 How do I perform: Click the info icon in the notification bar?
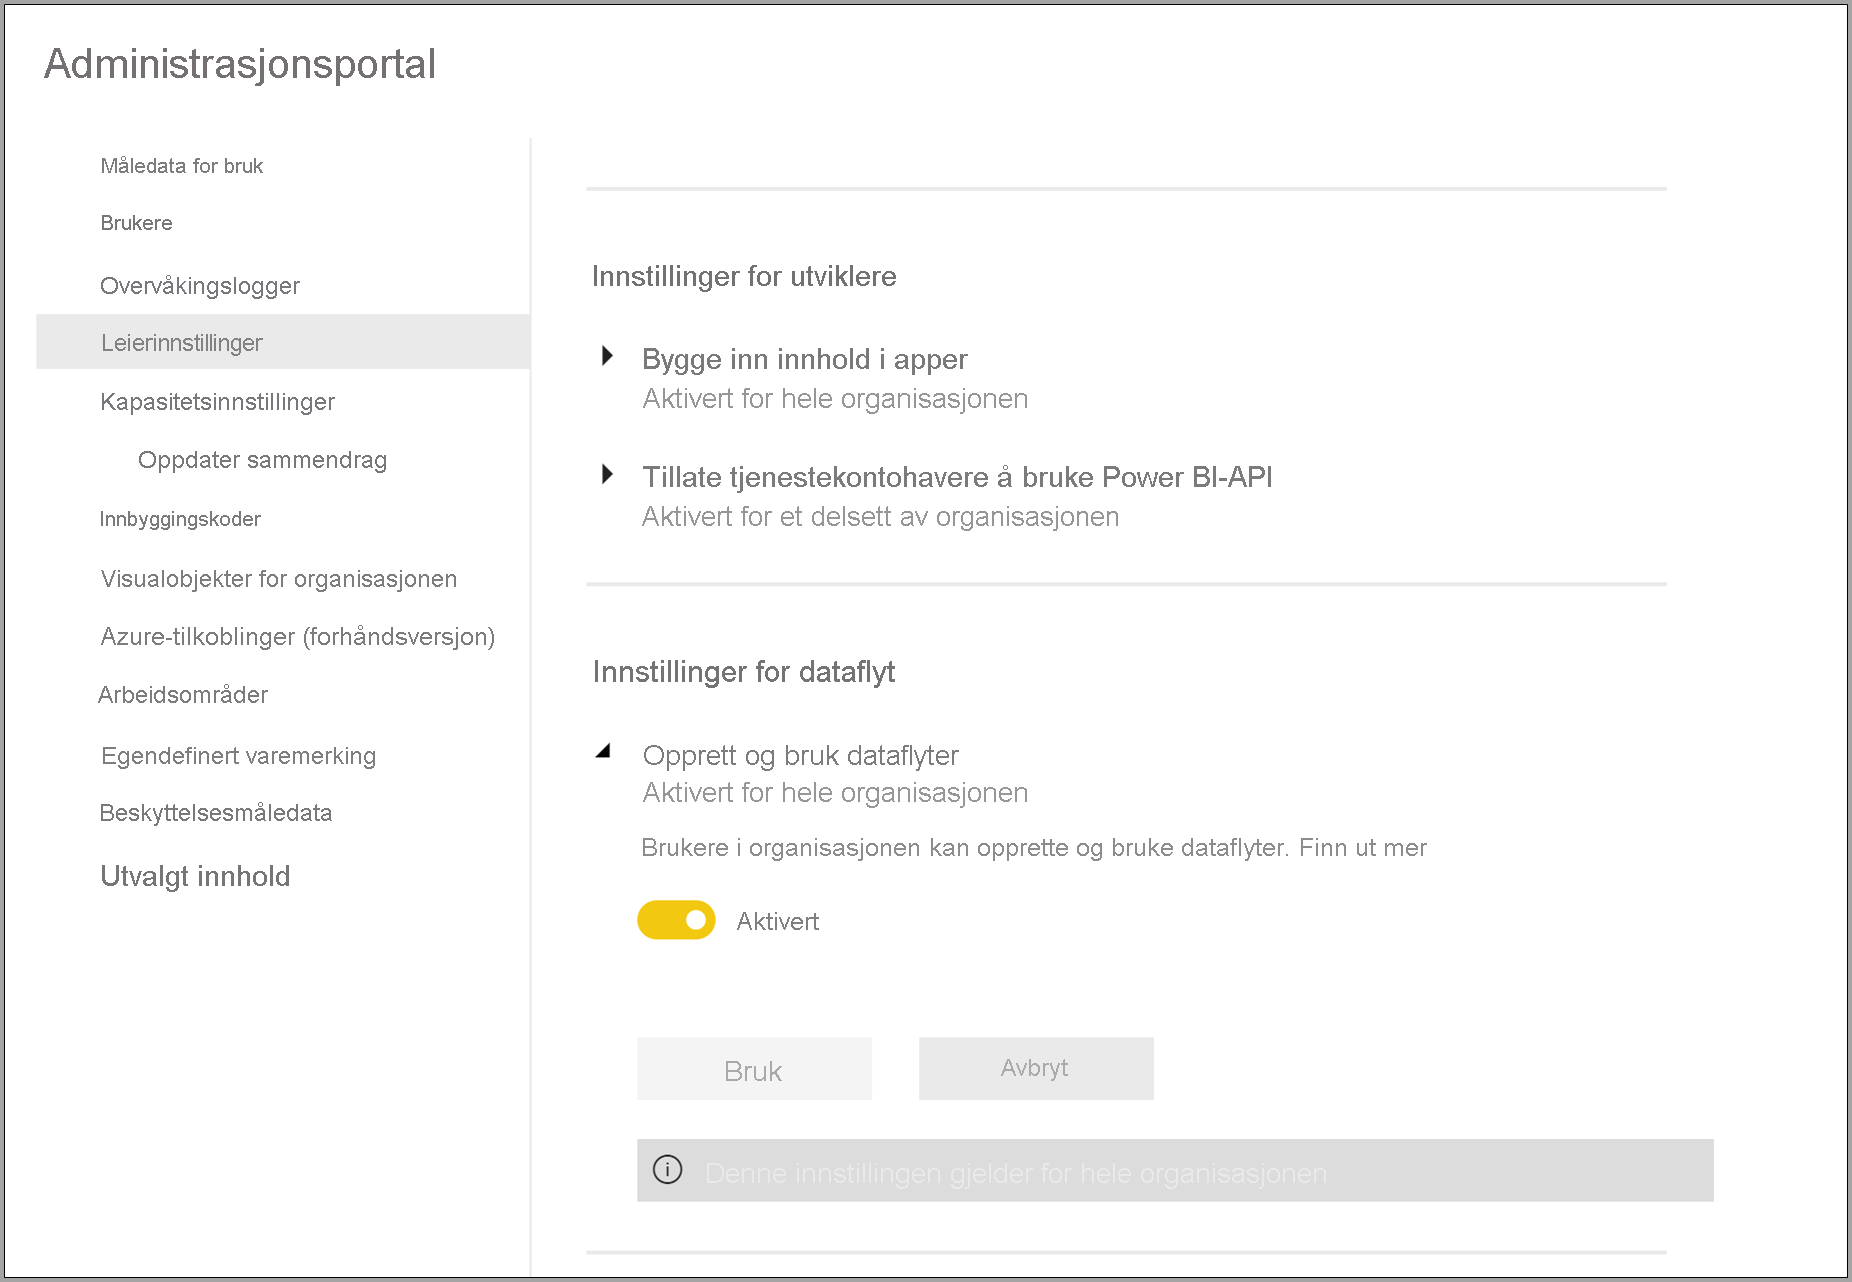(x=668, y=1169)
